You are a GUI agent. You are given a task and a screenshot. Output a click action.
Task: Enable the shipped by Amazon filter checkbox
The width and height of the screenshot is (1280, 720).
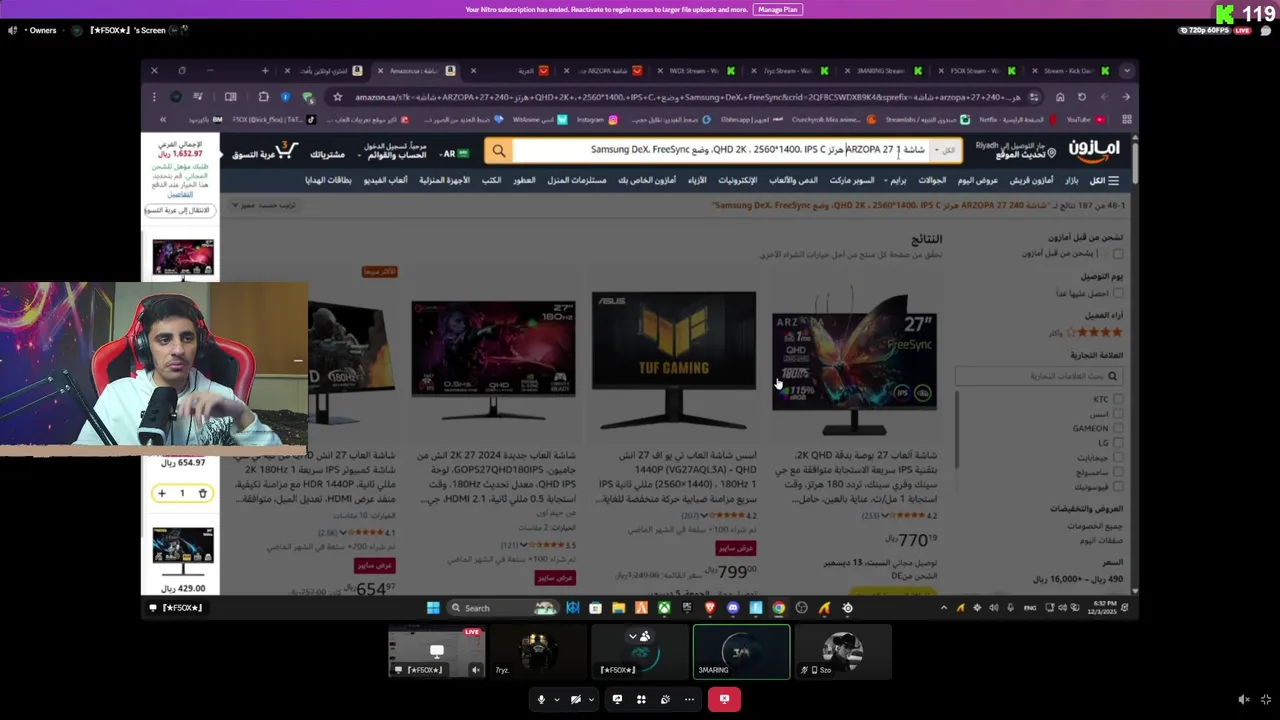(x=1118, y=253)
